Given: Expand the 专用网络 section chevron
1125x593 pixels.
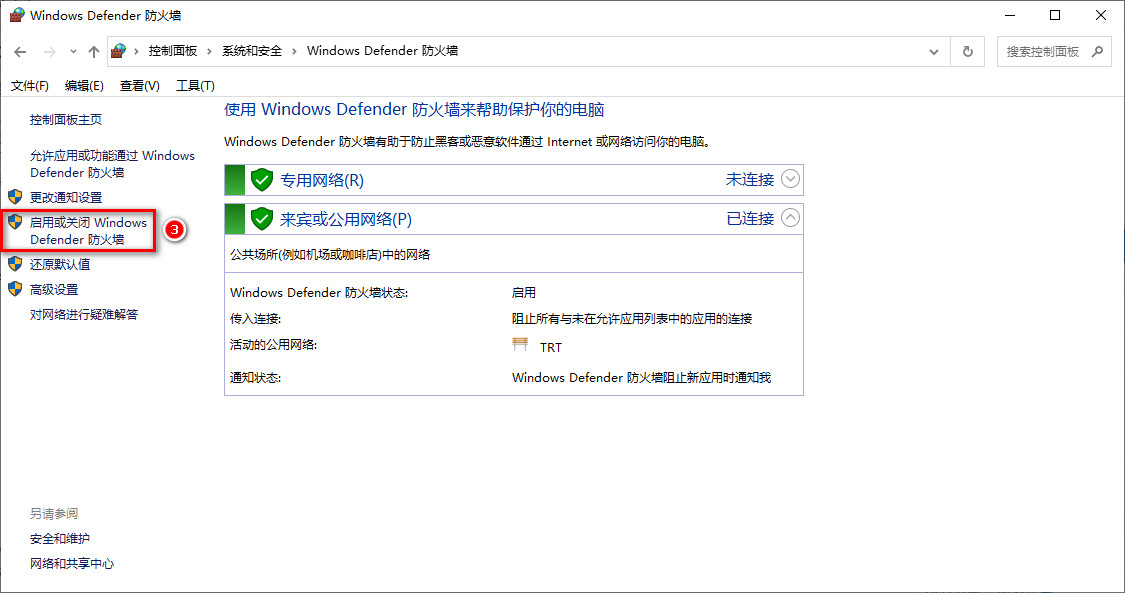Looking at the screenshot, I should pyautogui.click(x=790, y=179).
